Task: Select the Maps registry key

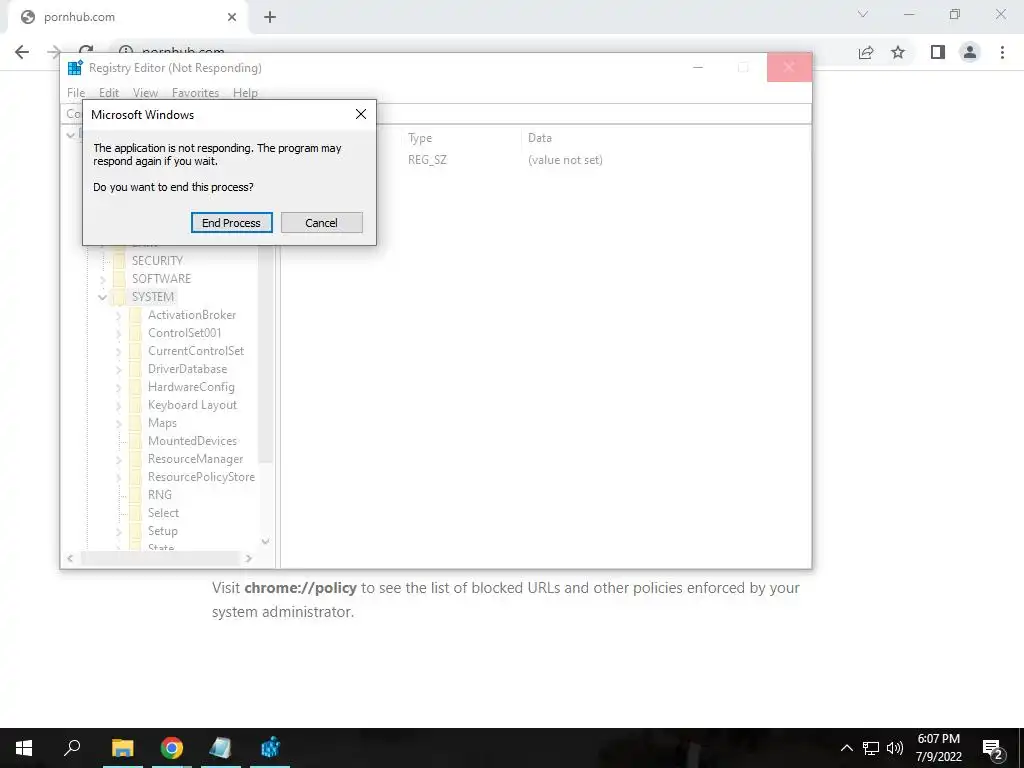Action: coord(162,423)
